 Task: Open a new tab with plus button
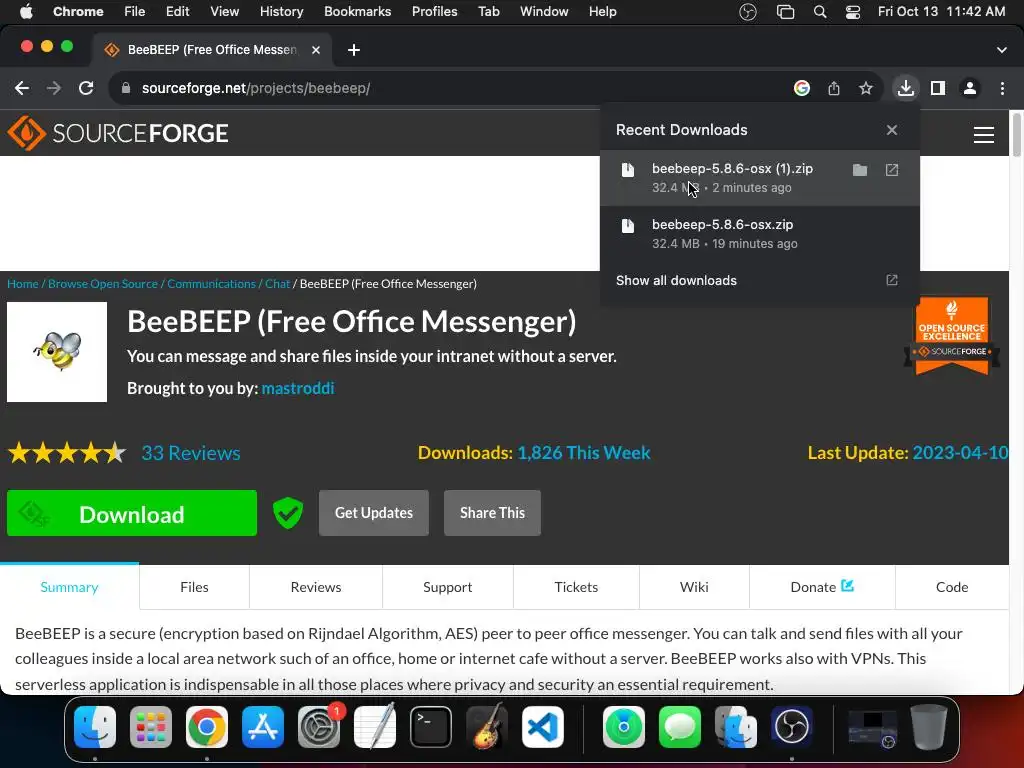pos(354,50)
